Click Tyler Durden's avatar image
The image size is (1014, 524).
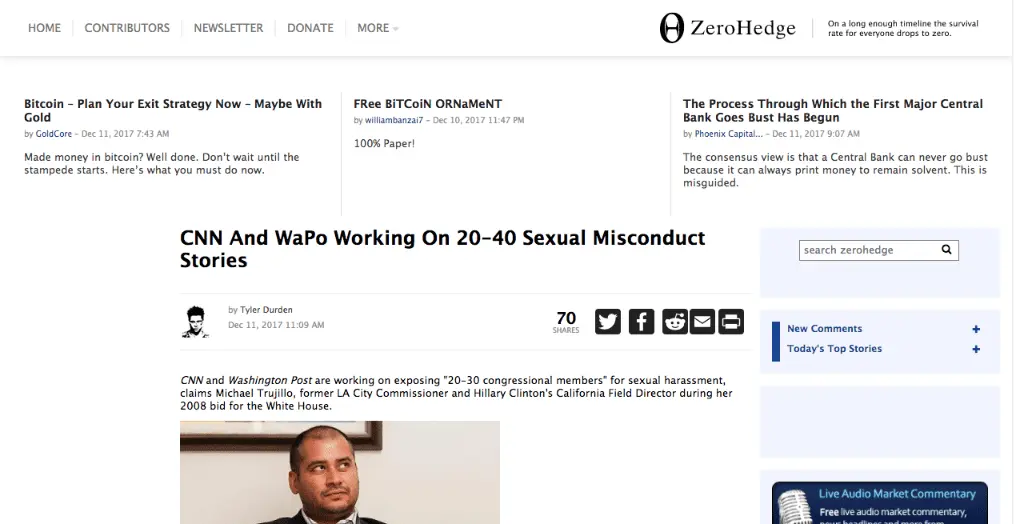pos(196,320)
